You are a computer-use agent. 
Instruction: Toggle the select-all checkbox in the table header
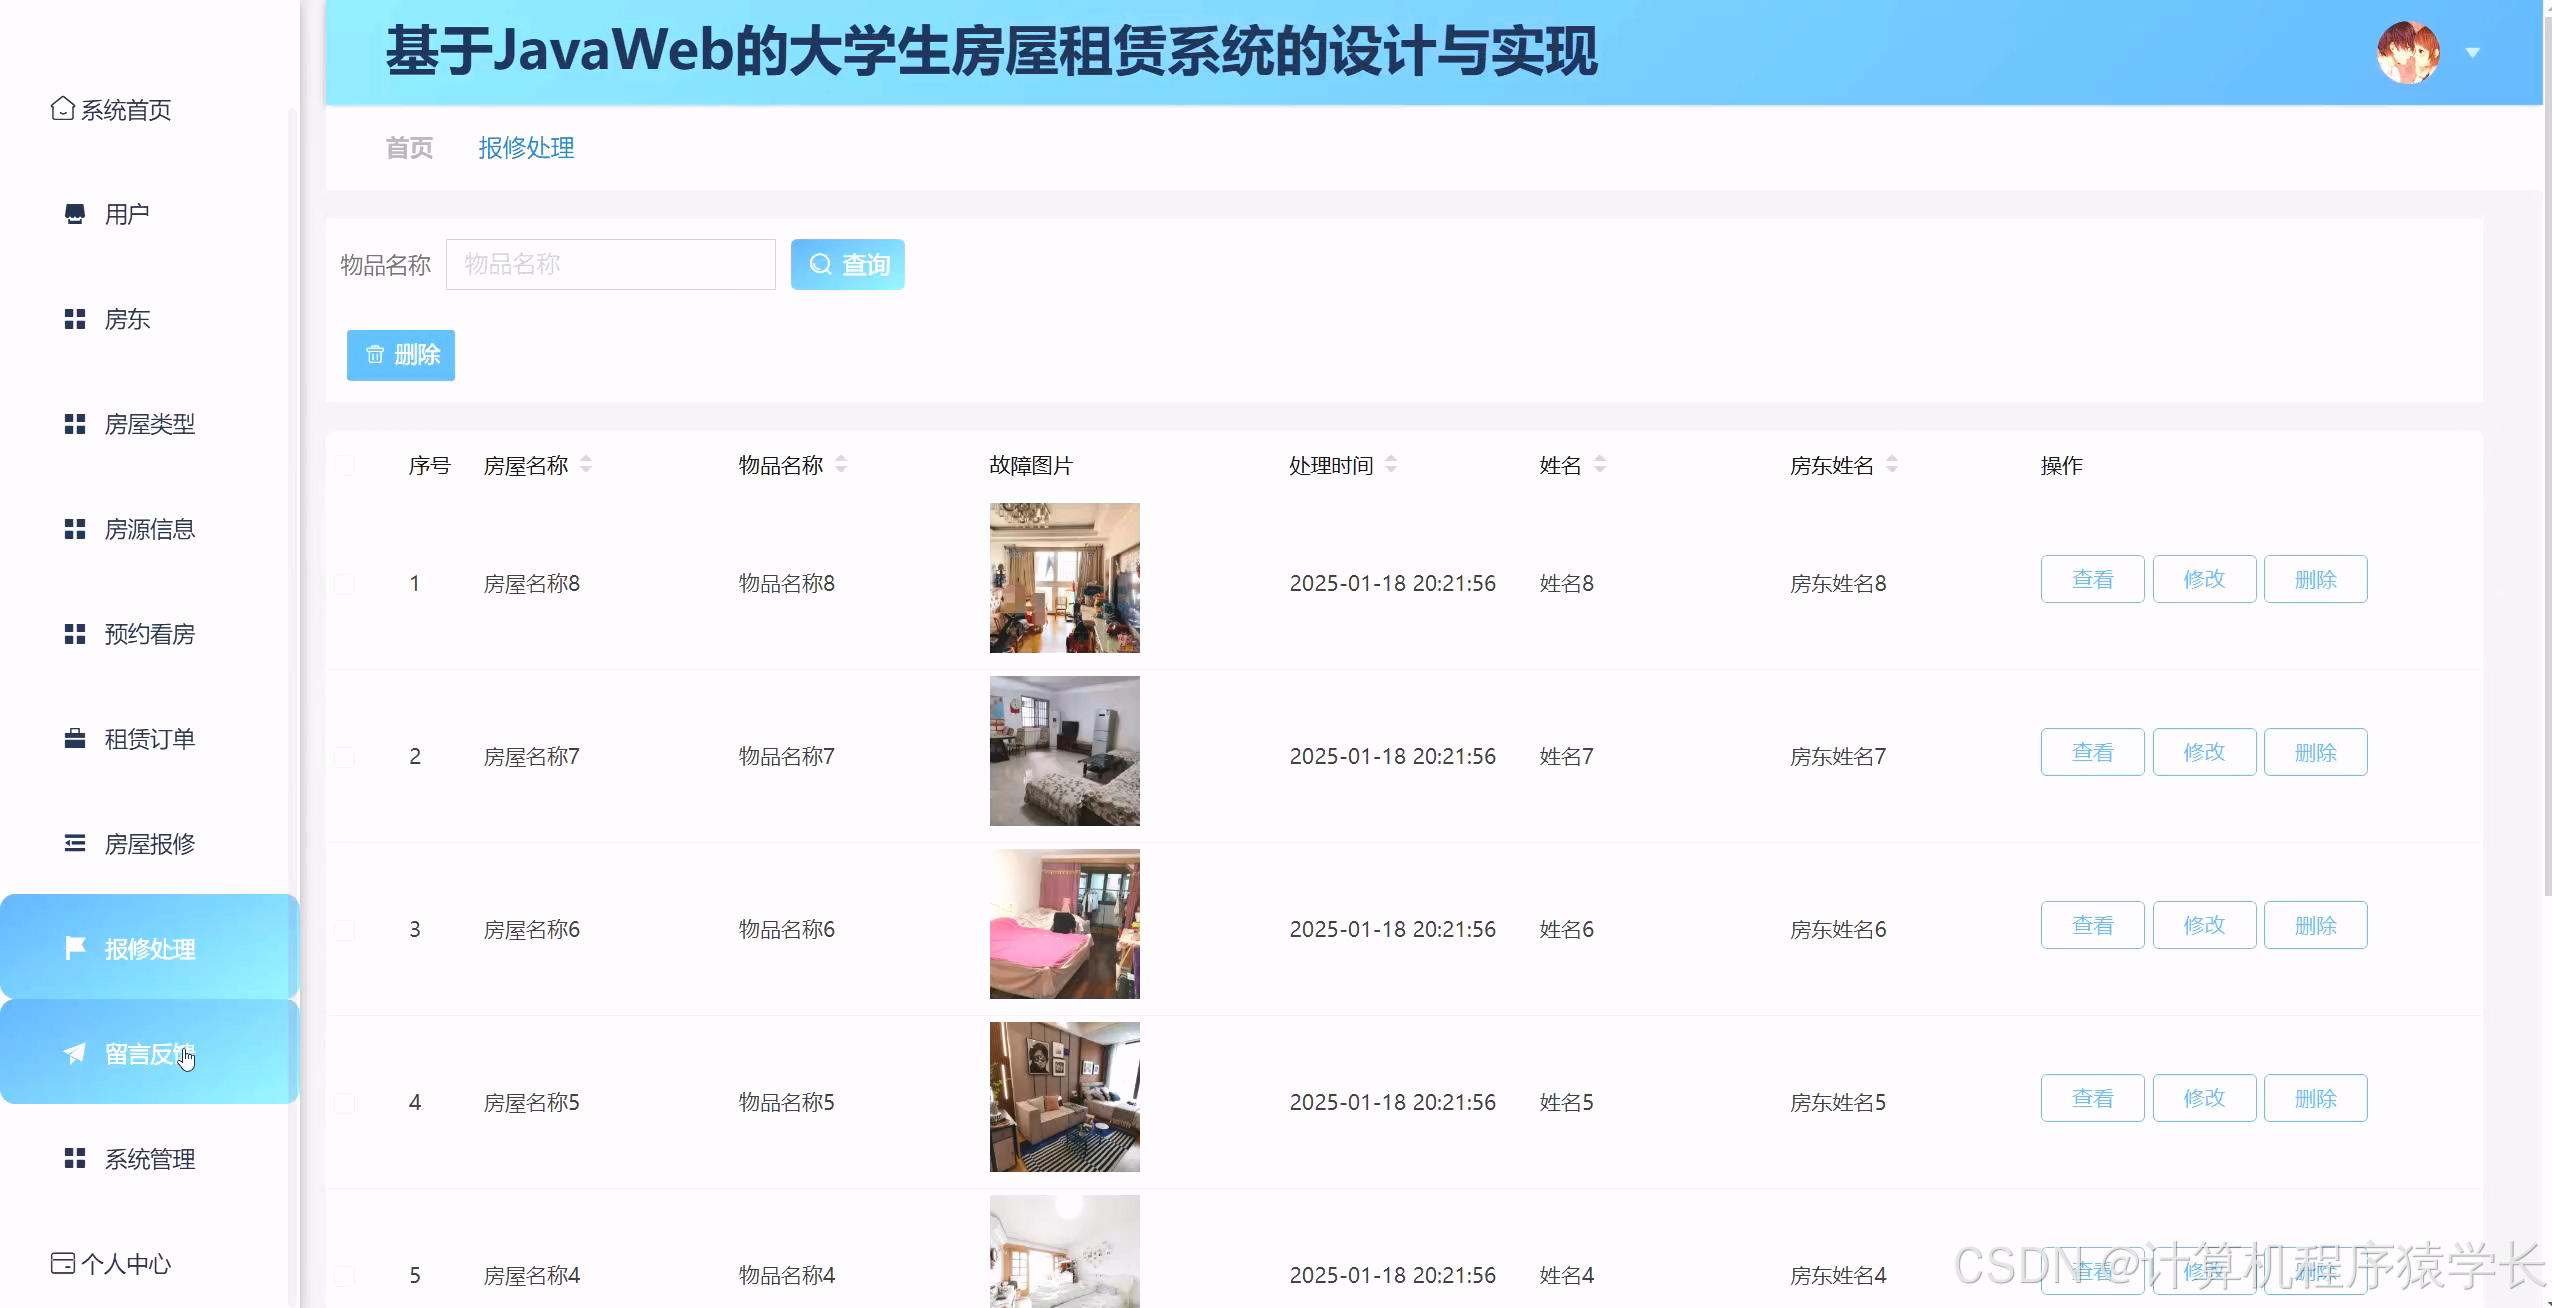point(344,465)
